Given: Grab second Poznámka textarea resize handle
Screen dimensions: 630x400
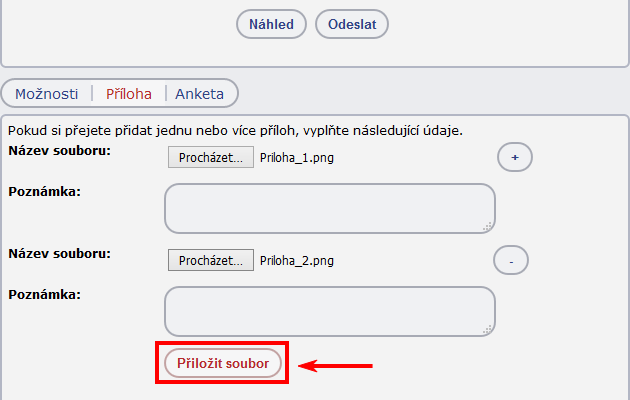Looking at the screenshot, I should (x=488, y=330).
